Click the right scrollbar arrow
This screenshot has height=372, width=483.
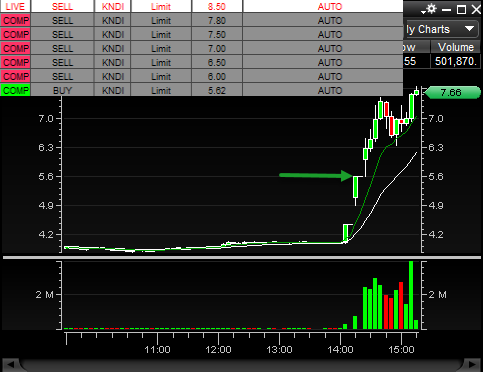point(472,364)
